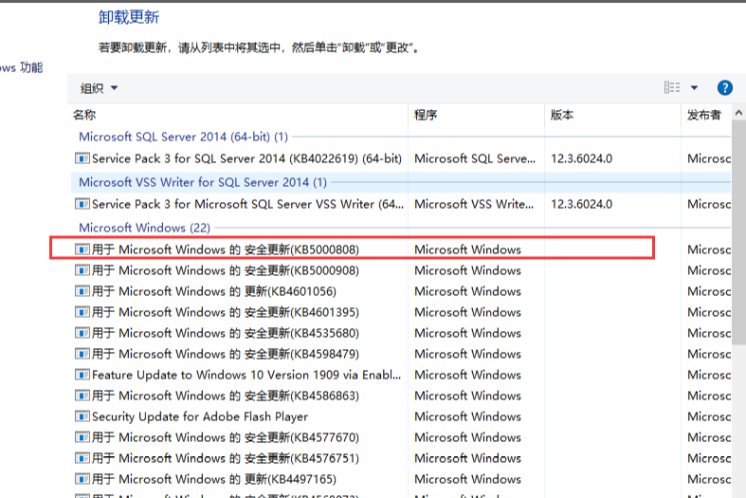Select the security update KB4576751 entry
This screenshot has width=746, height=498.
[x=225, y=458]
